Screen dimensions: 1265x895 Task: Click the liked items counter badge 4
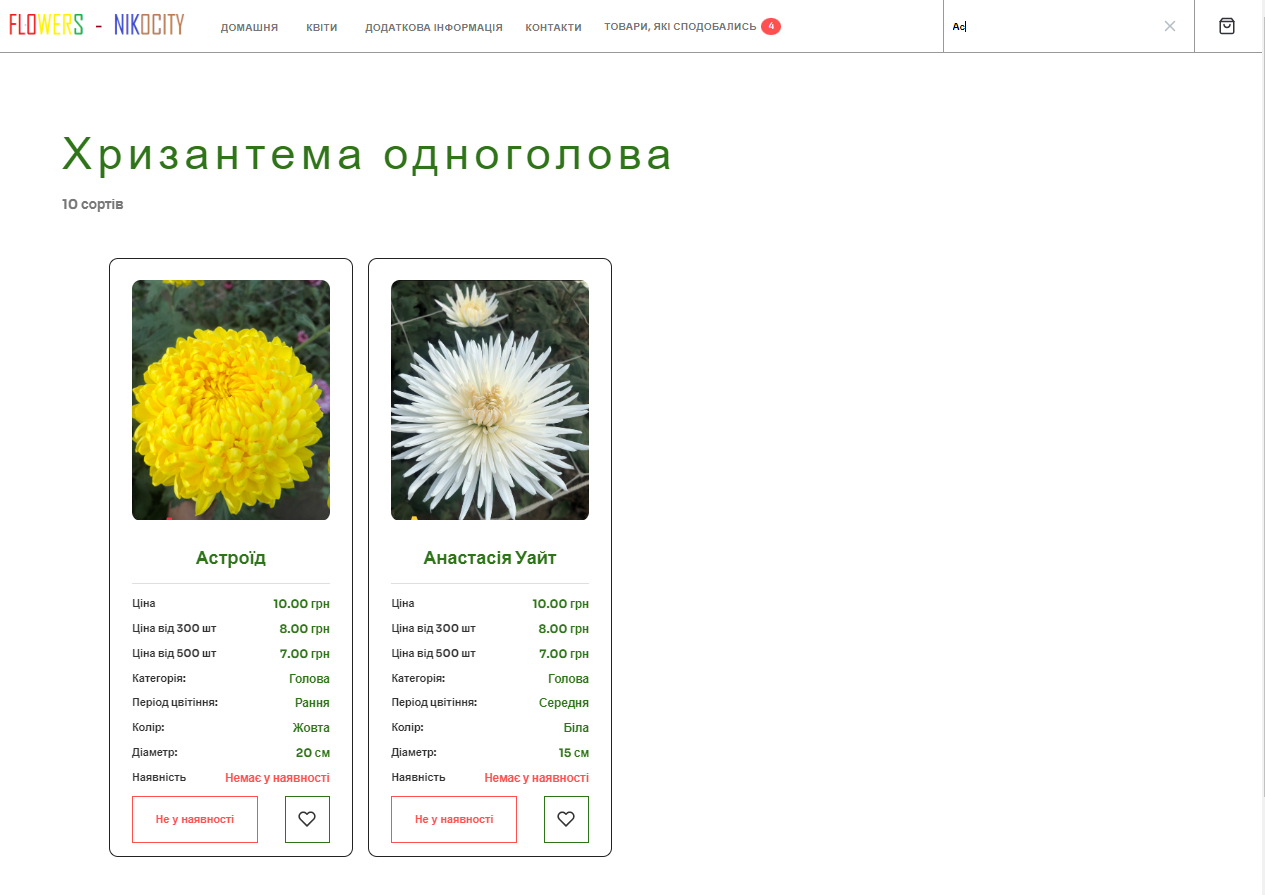point(771,26)
